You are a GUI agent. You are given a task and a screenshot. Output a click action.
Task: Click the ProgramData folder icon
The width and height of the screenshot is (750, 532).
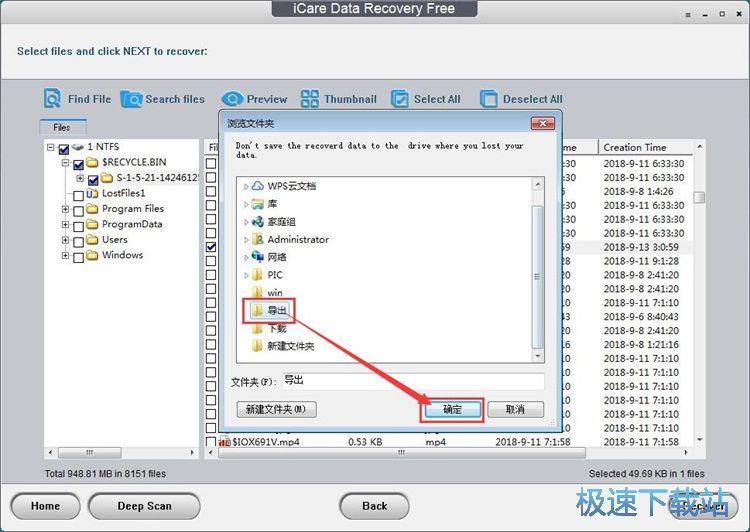[92, 224]
